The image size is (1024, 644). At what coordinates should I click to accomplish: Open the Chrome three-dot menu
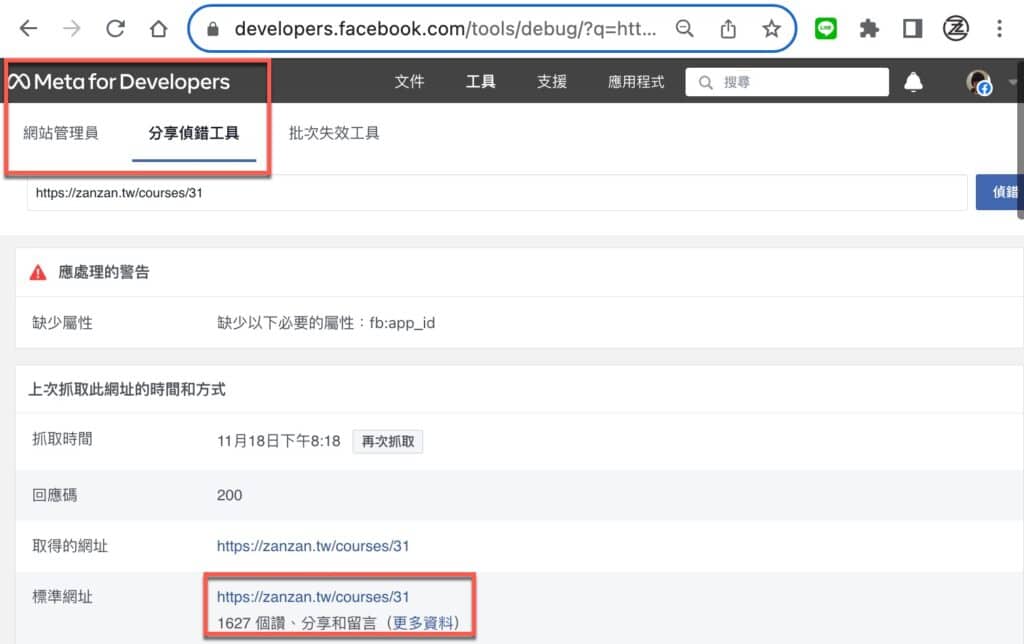999,29
